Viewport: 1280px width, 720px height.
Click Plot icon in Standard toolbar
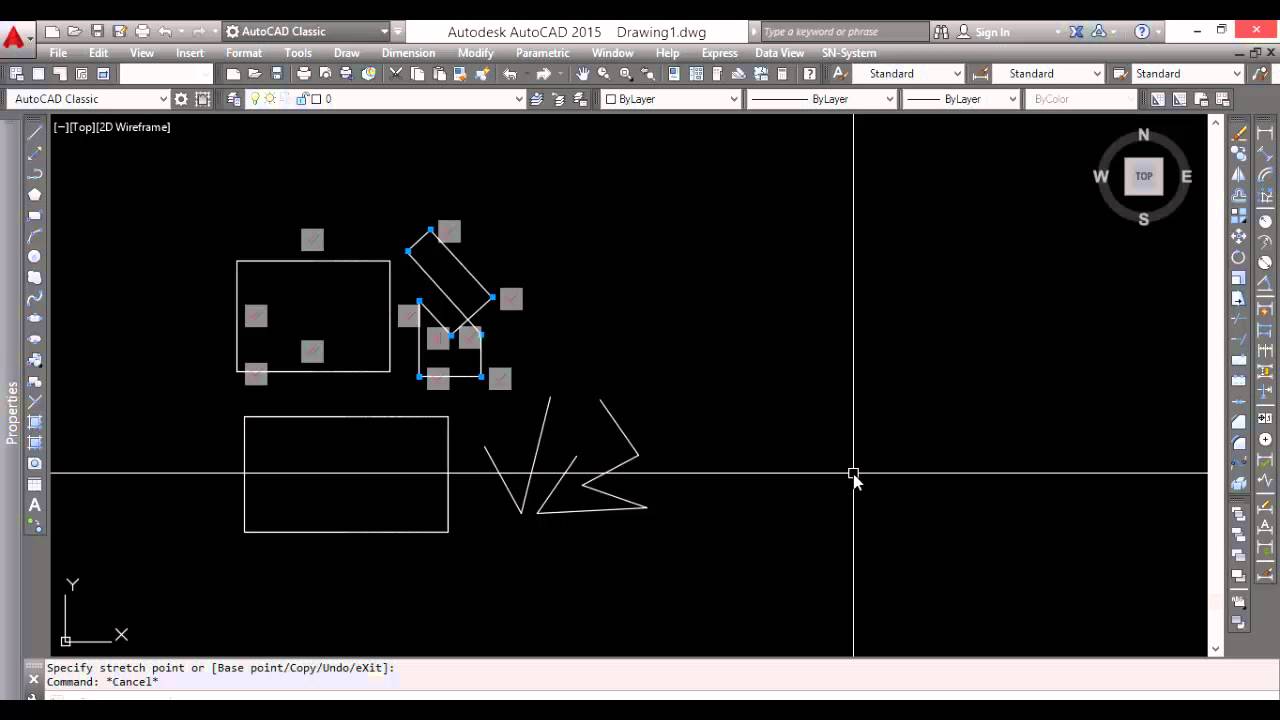pos(304,74)
